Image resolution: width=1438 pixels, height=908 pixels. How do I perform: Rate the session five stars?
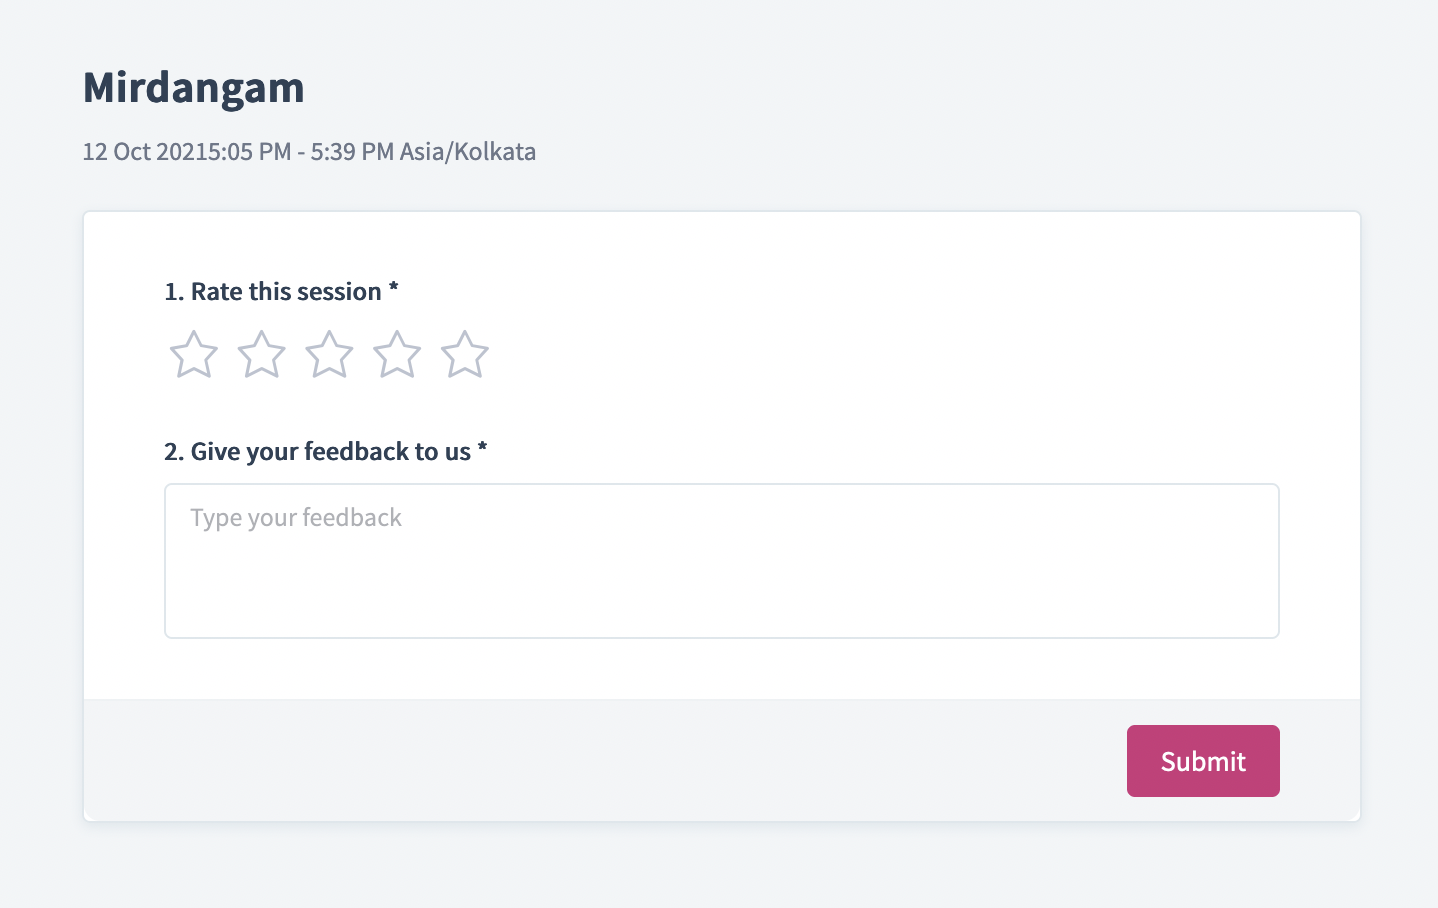coord(465,355)
